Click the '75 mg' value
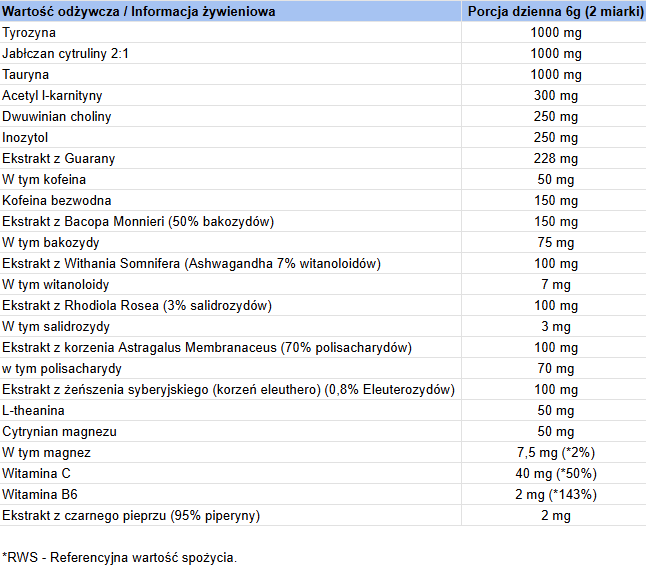The height and width of the screenshot is (566, 646). (x=556, y=243)
